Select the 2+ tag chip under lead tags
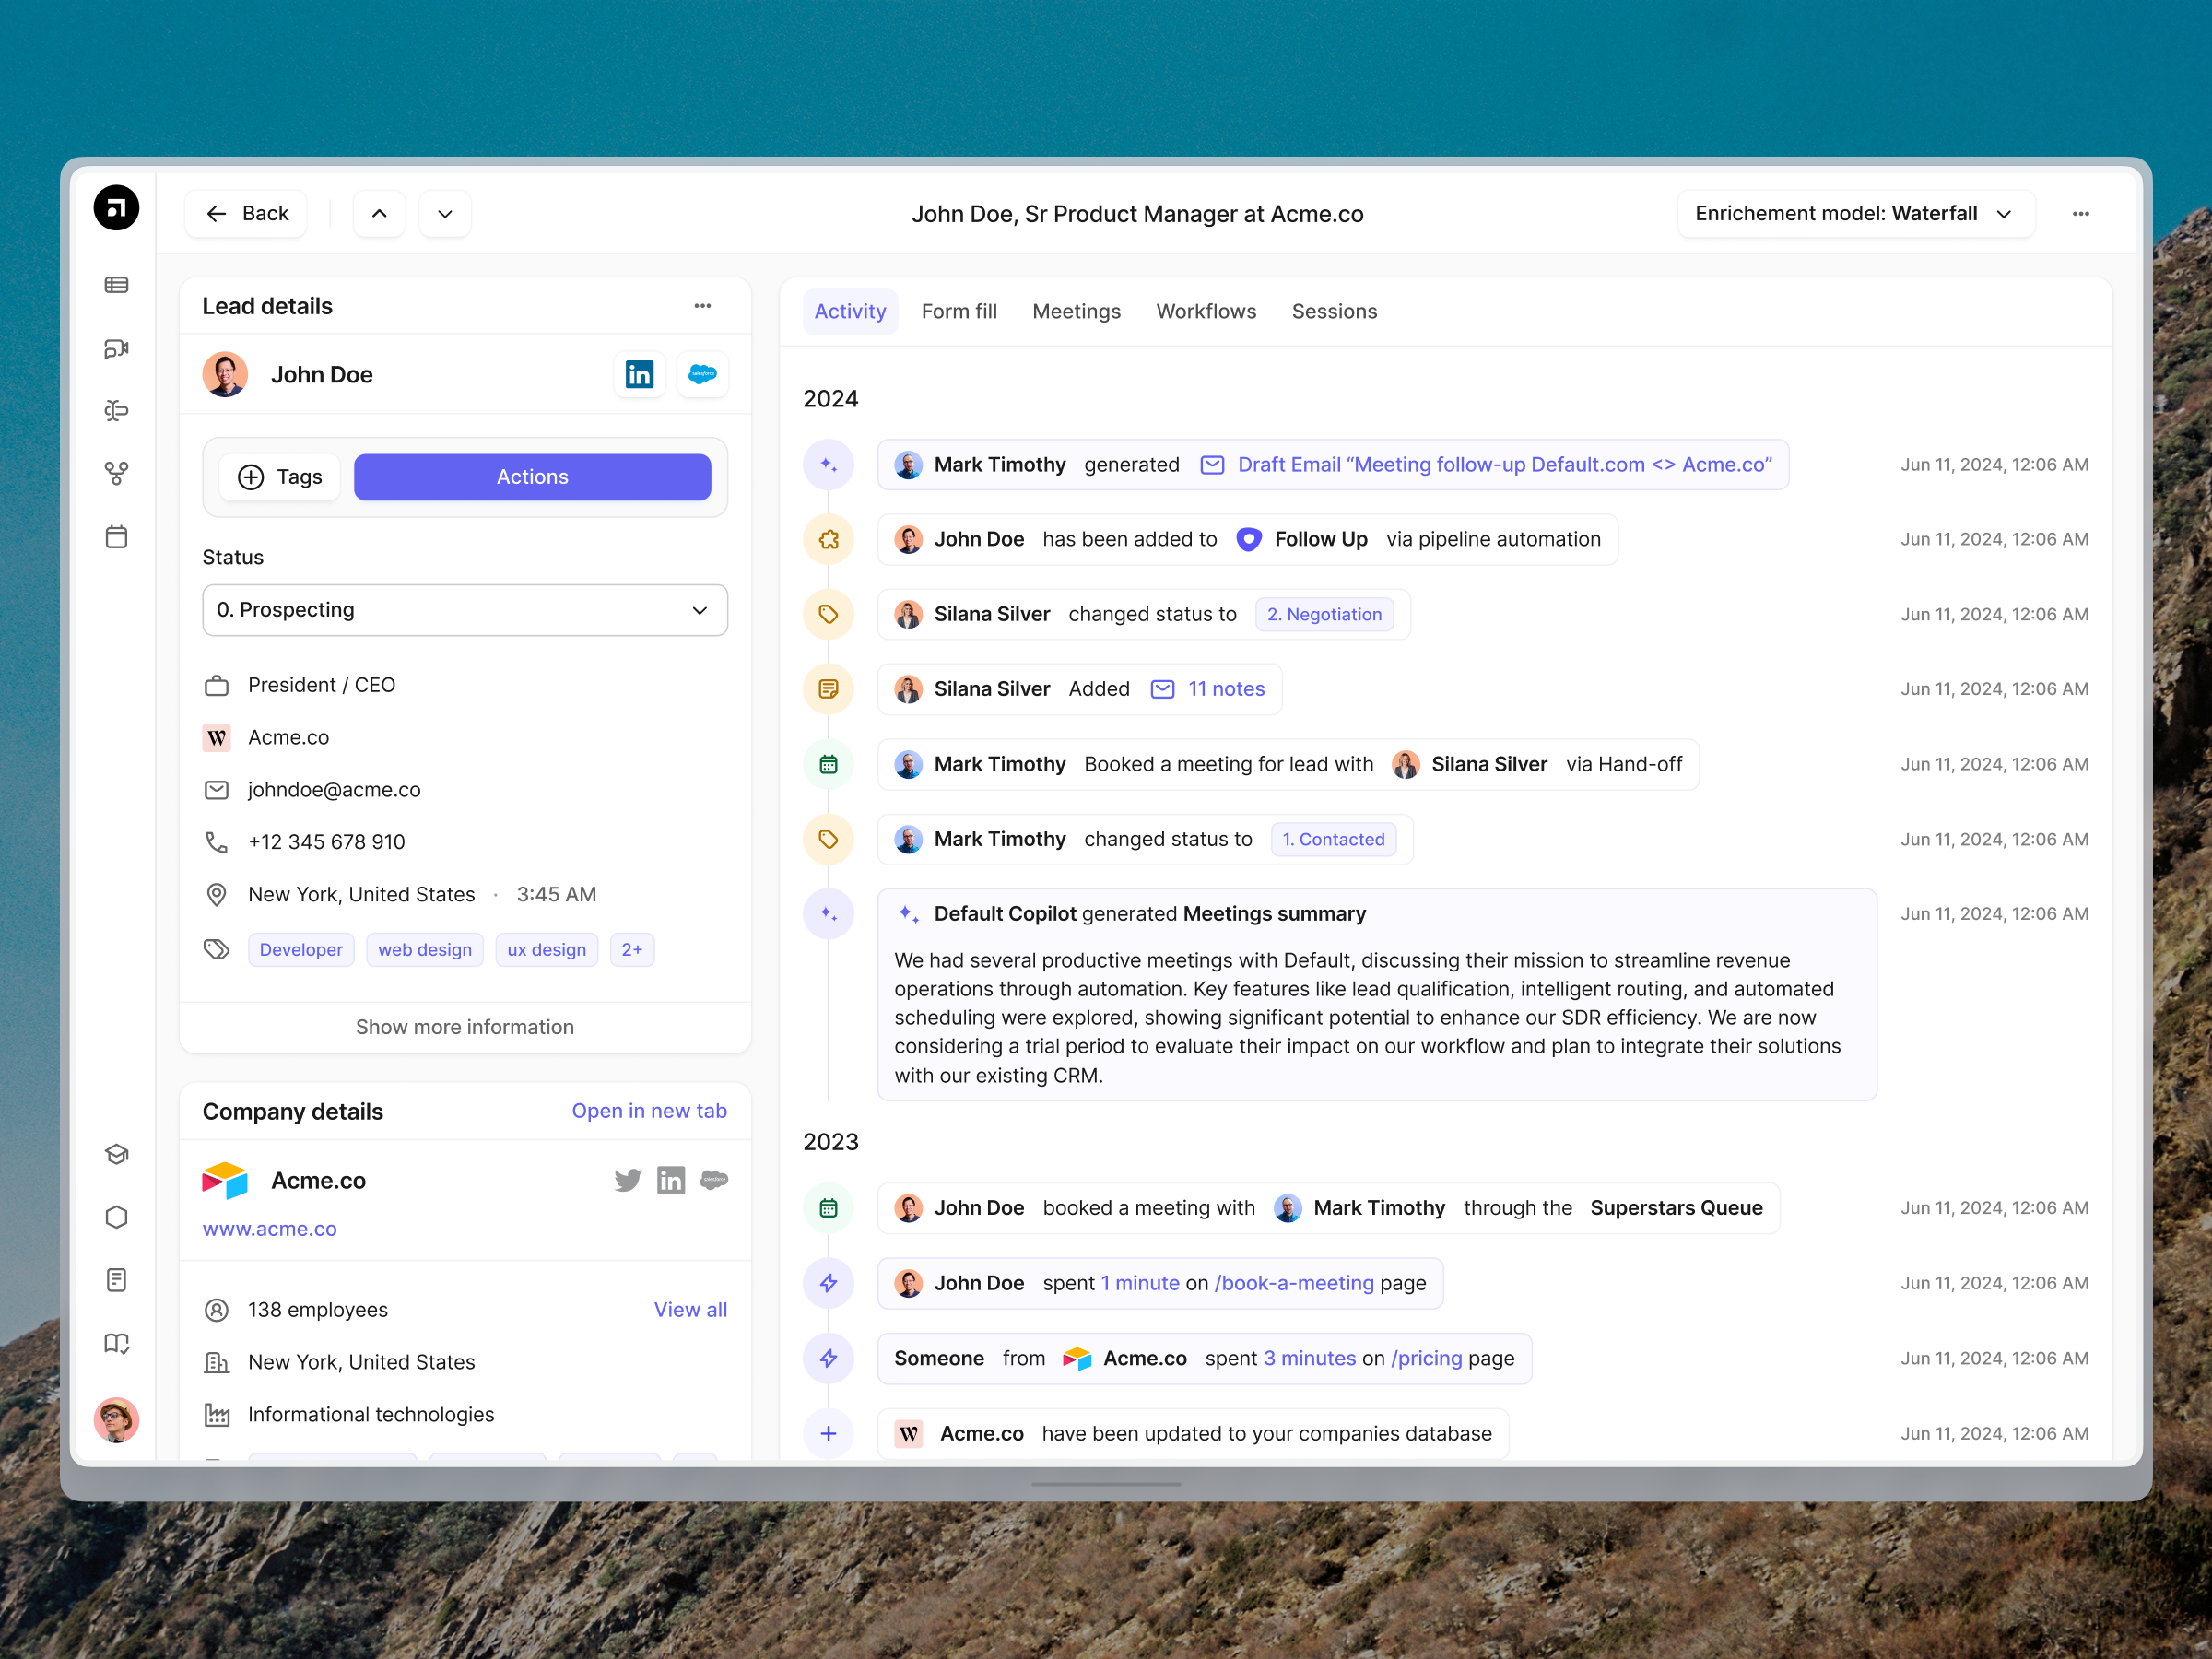 coord(632,949)
